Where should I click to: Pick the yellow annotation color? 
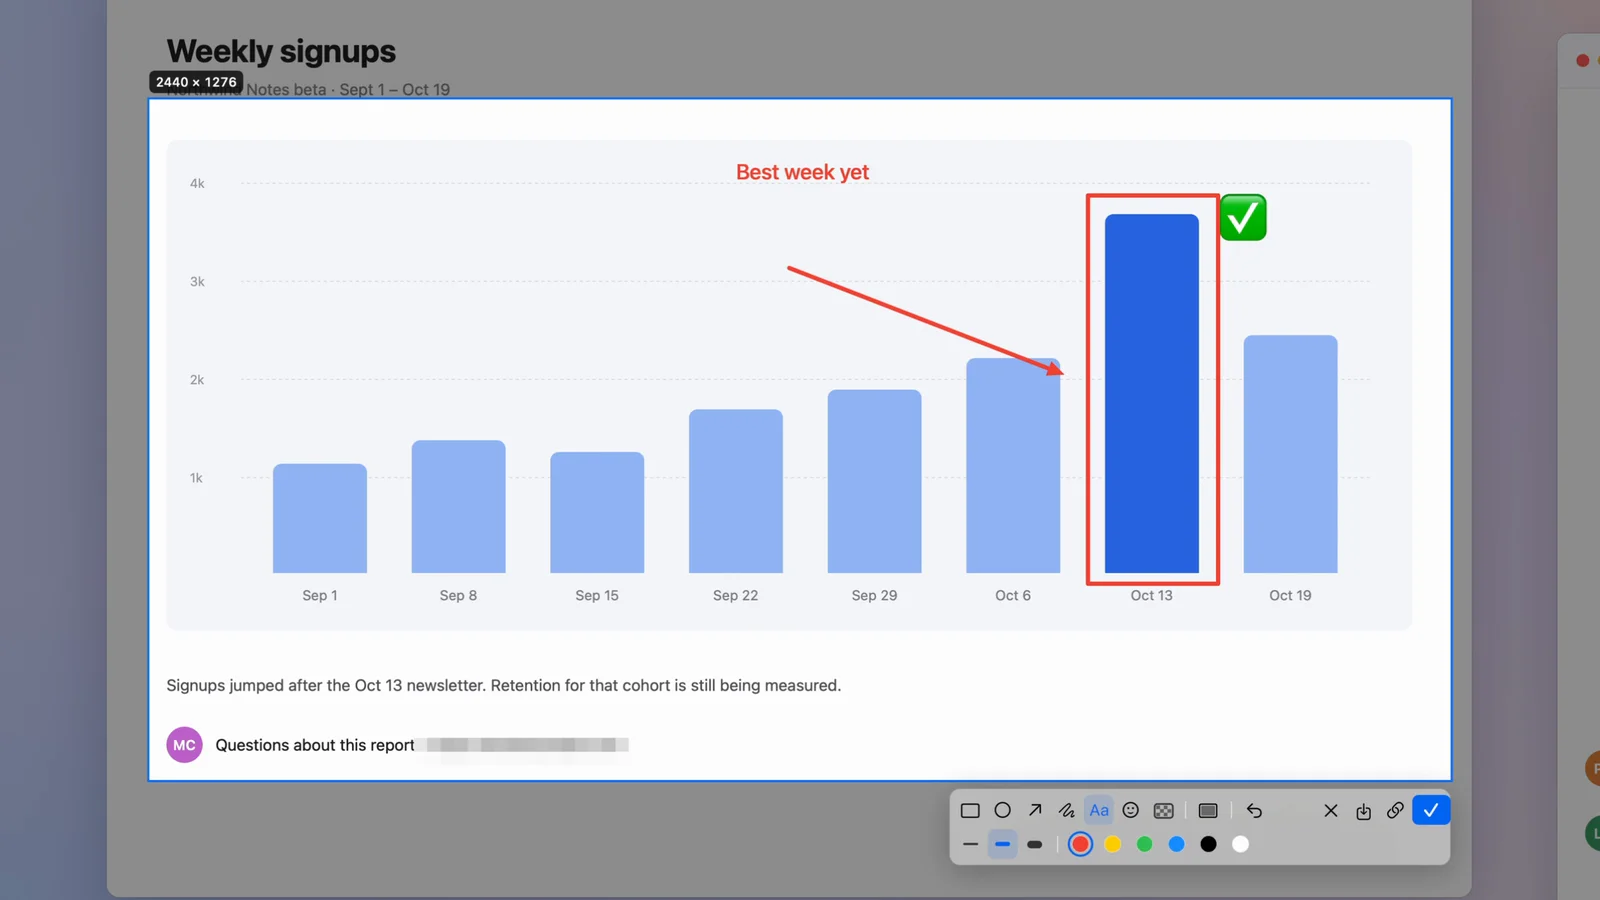click(1113, 845)
